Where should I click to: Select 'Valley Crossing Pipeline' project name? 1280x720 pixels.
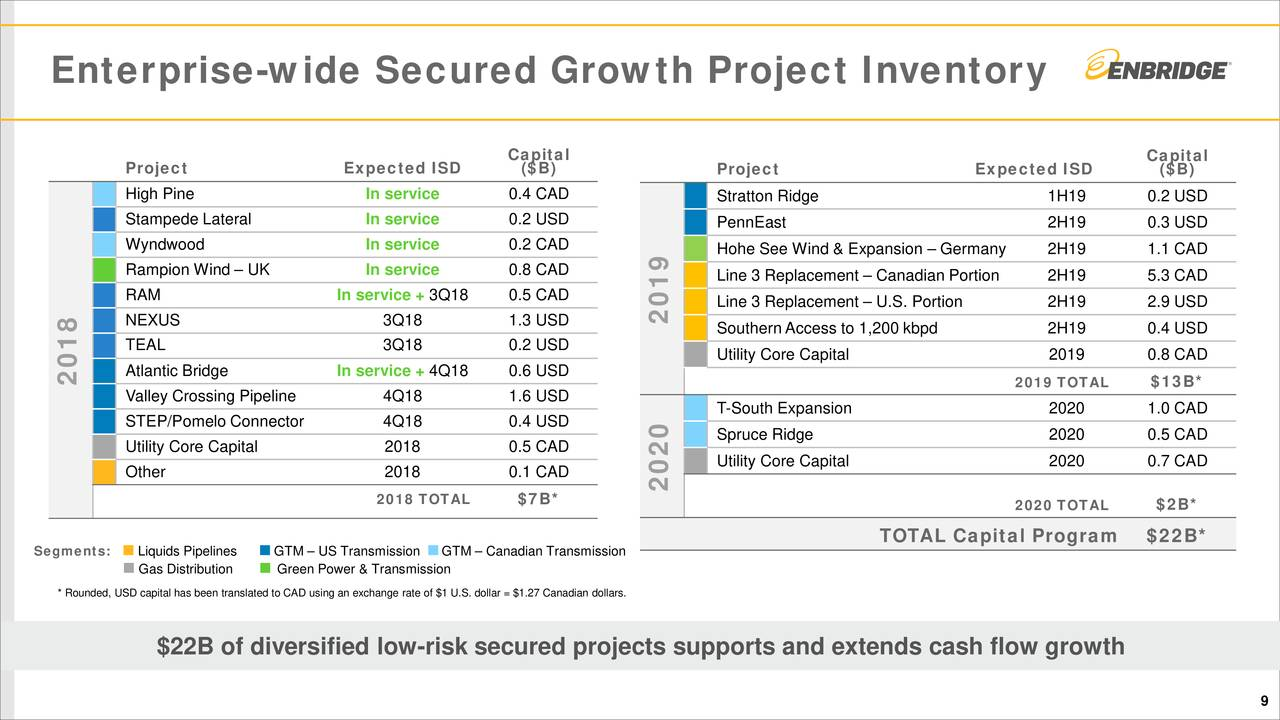[x=211, y=396]
